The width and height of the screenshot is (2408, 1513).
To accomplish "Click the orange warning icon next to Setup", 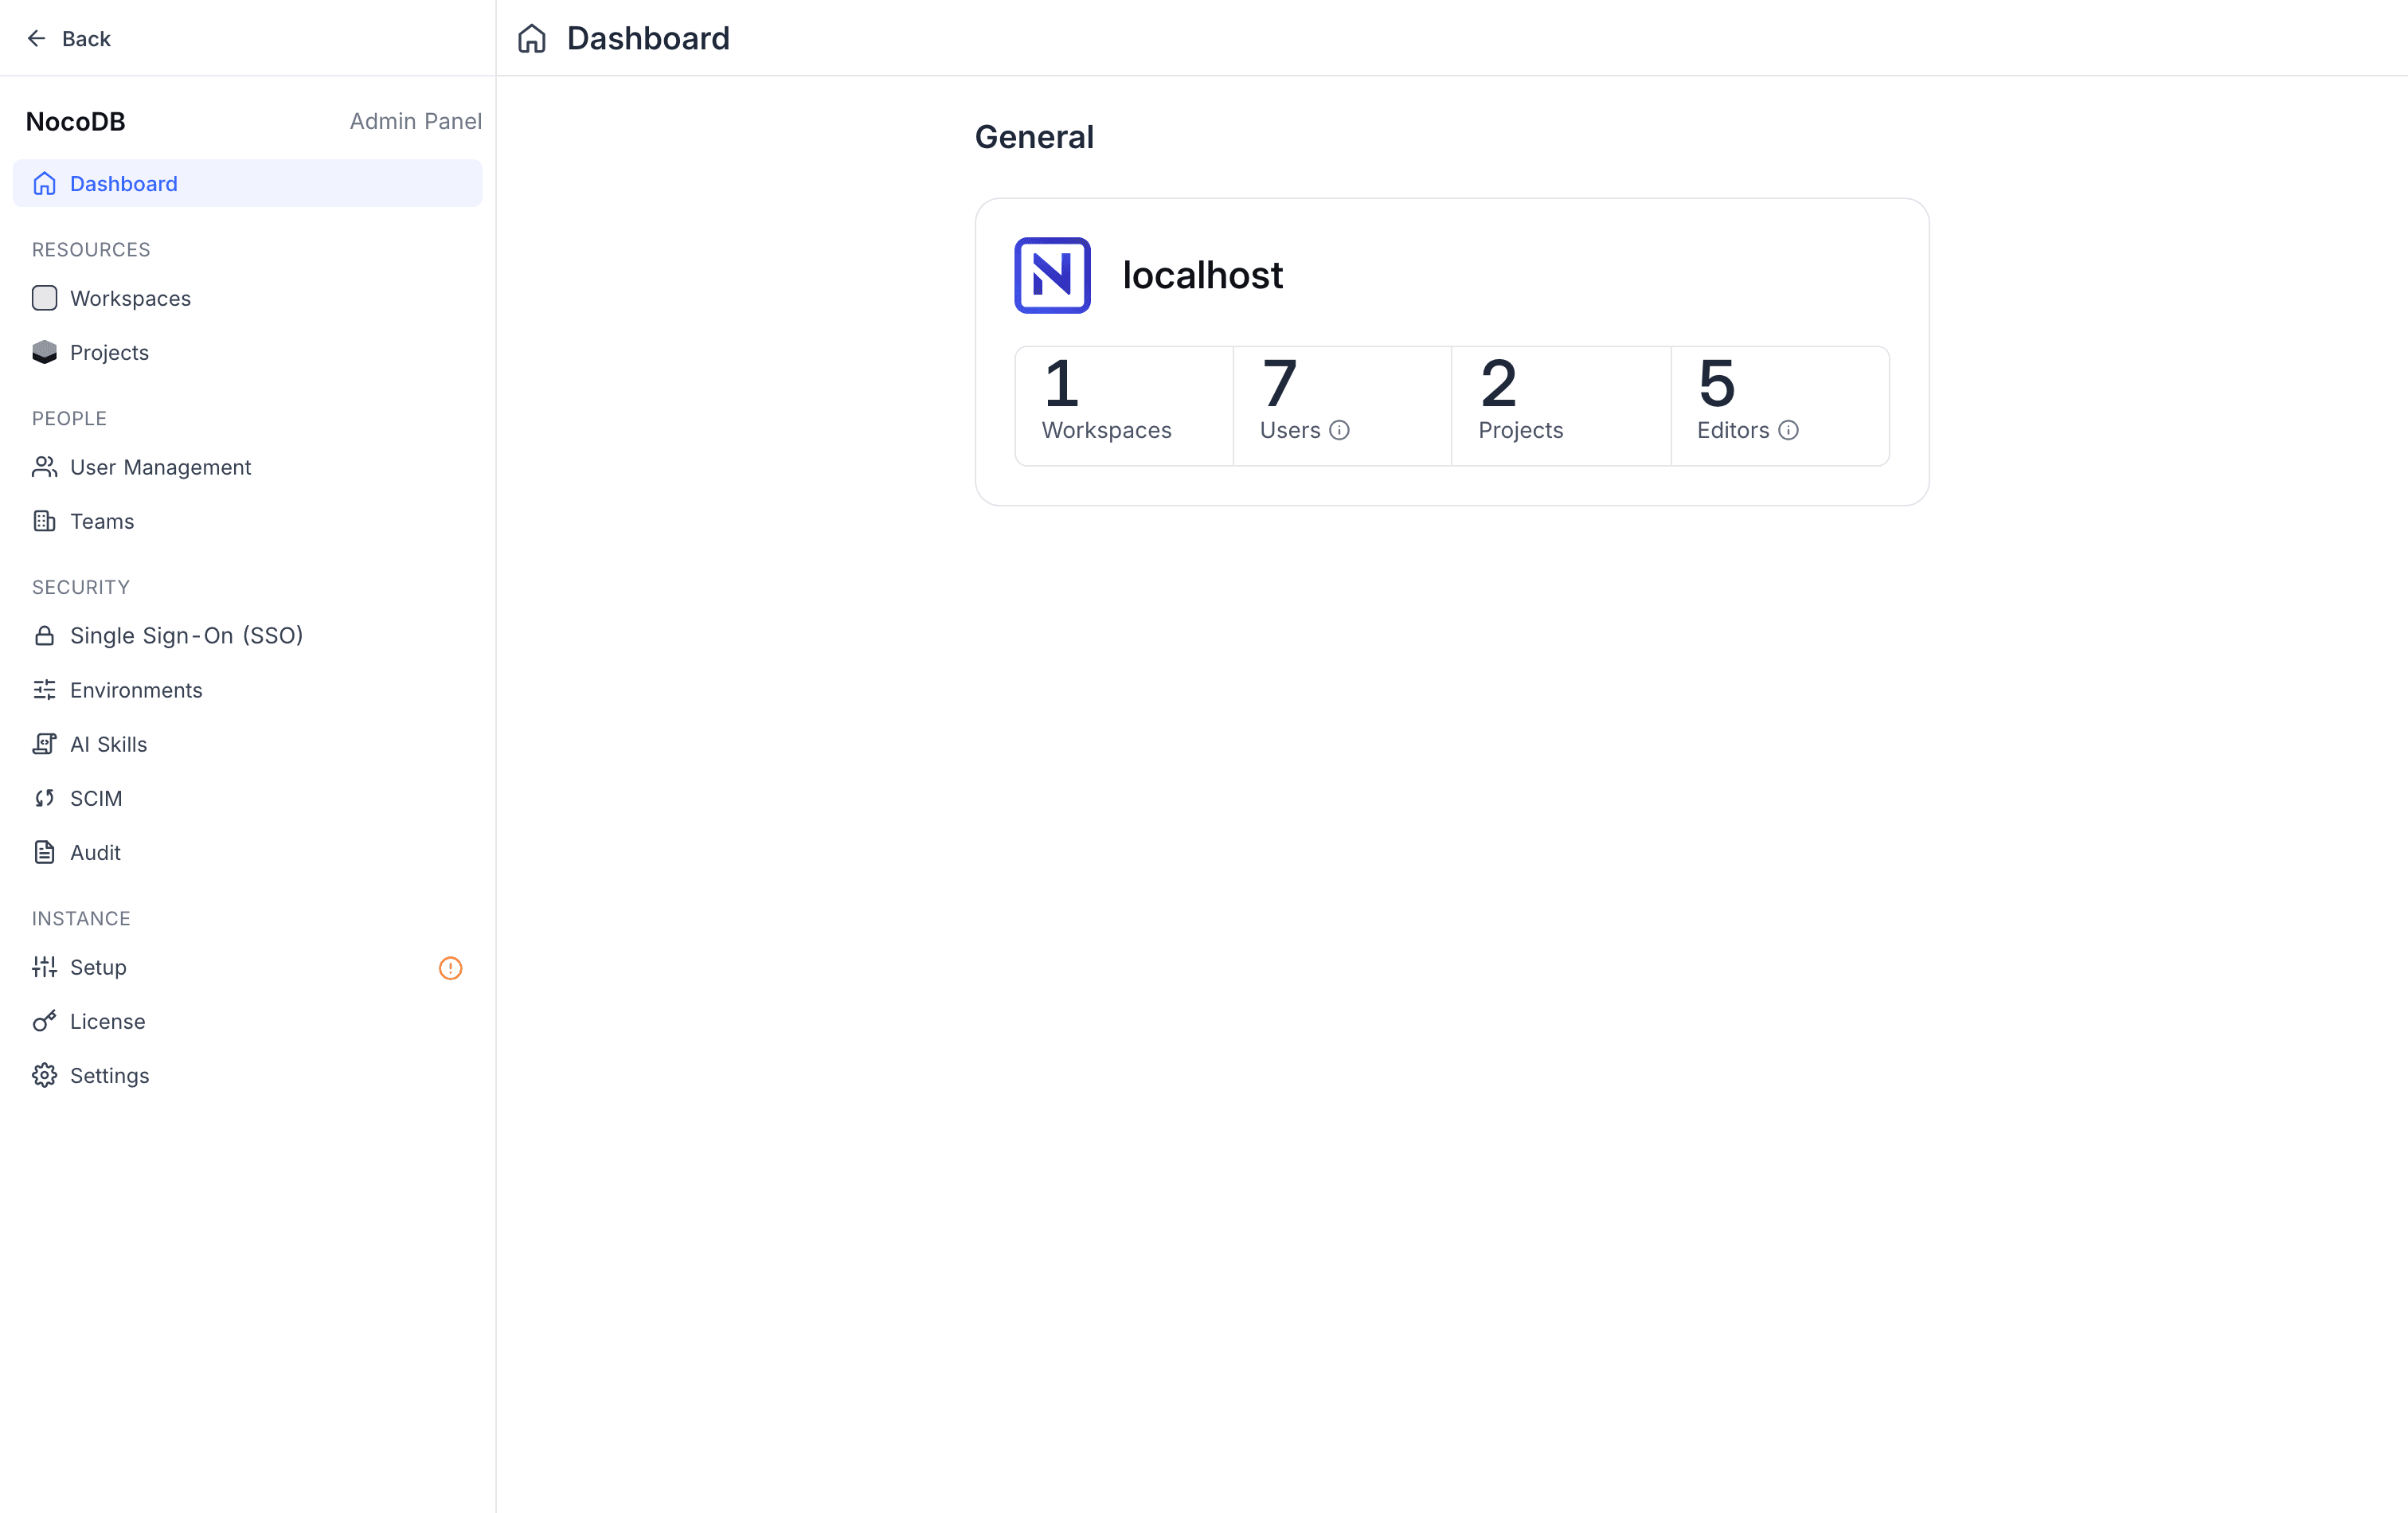I will [450, 968].
